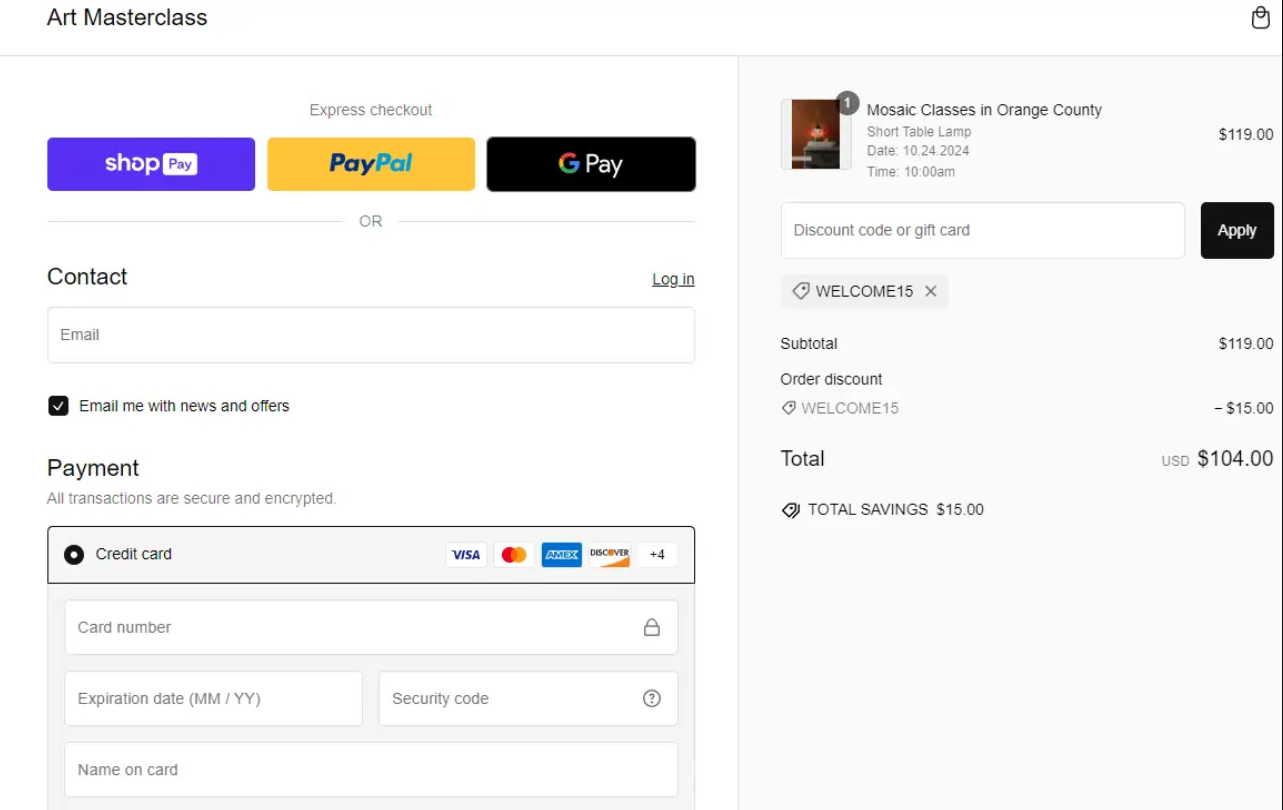The width and height of the screenshot is (1283, 810).
Task: Focus the Expiration date field
Action: click(213, 699)
